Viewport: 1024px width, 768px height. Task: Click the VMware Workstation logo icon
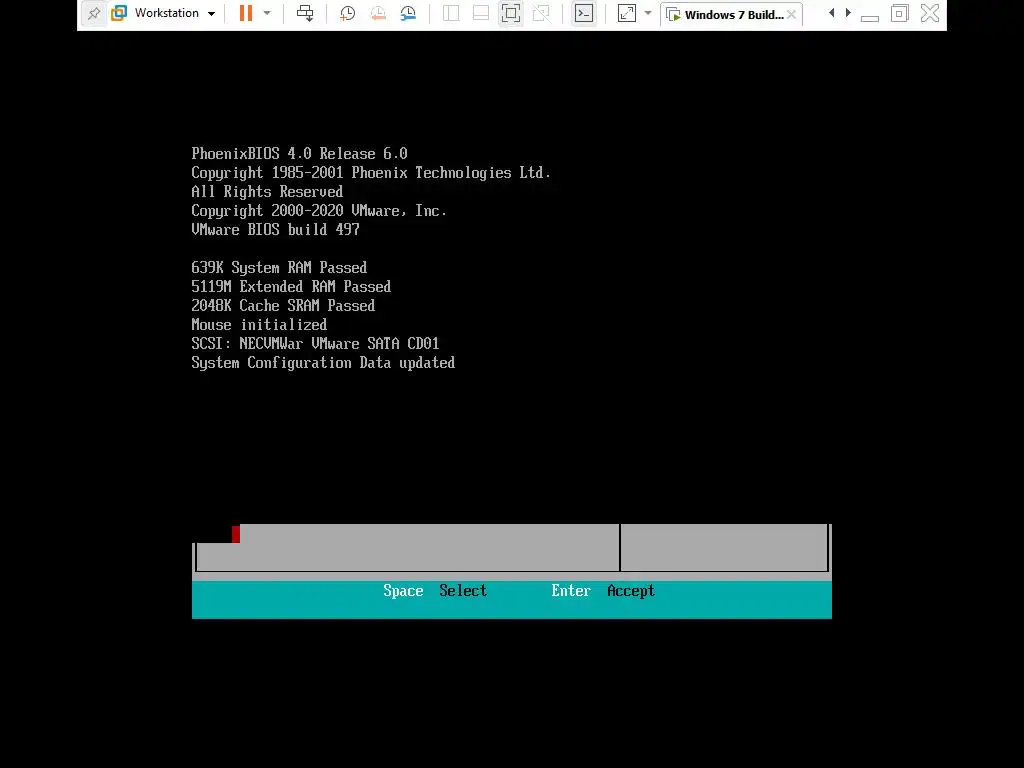(x=119, y=13)
